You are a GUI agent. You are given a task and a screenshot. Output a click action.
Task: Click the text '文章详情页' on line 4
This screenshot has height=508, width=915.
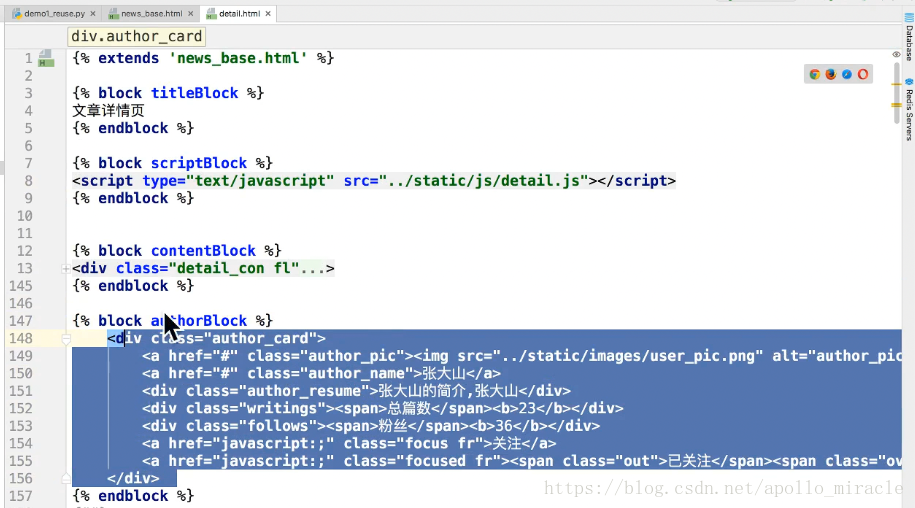(x=108, y=111)
